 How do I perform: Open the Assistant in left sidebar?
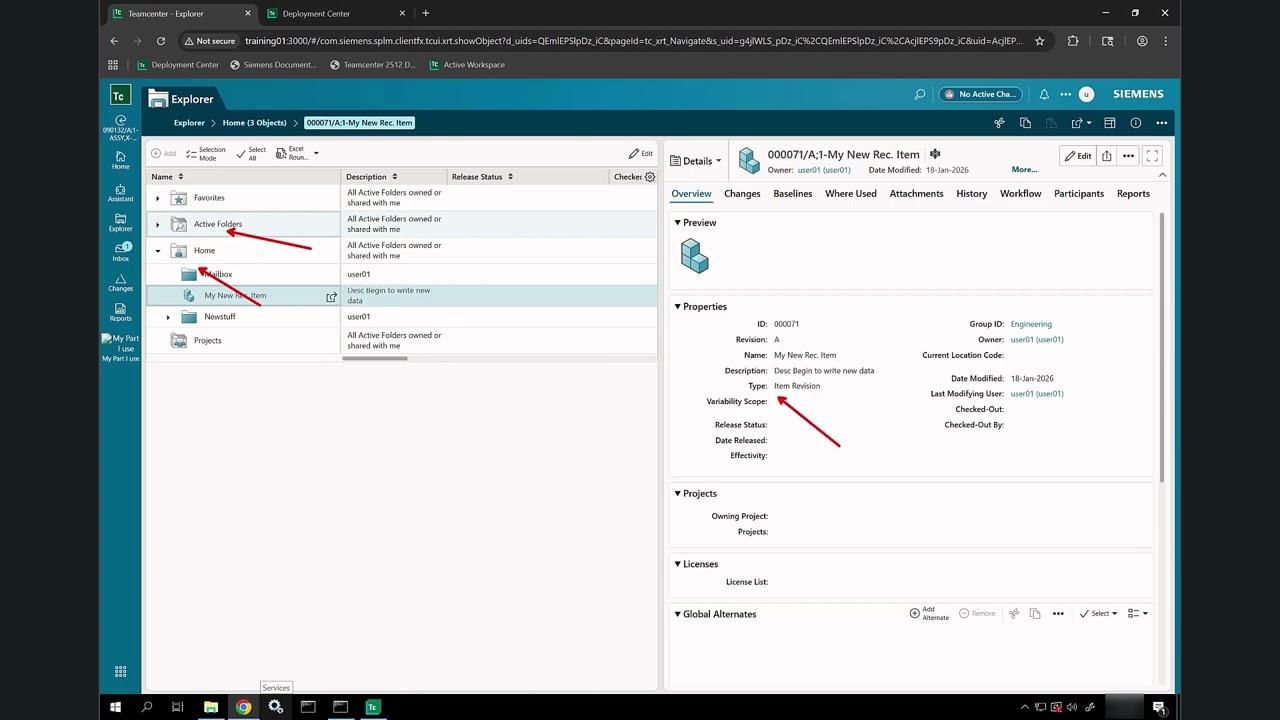tap(120, 193)
